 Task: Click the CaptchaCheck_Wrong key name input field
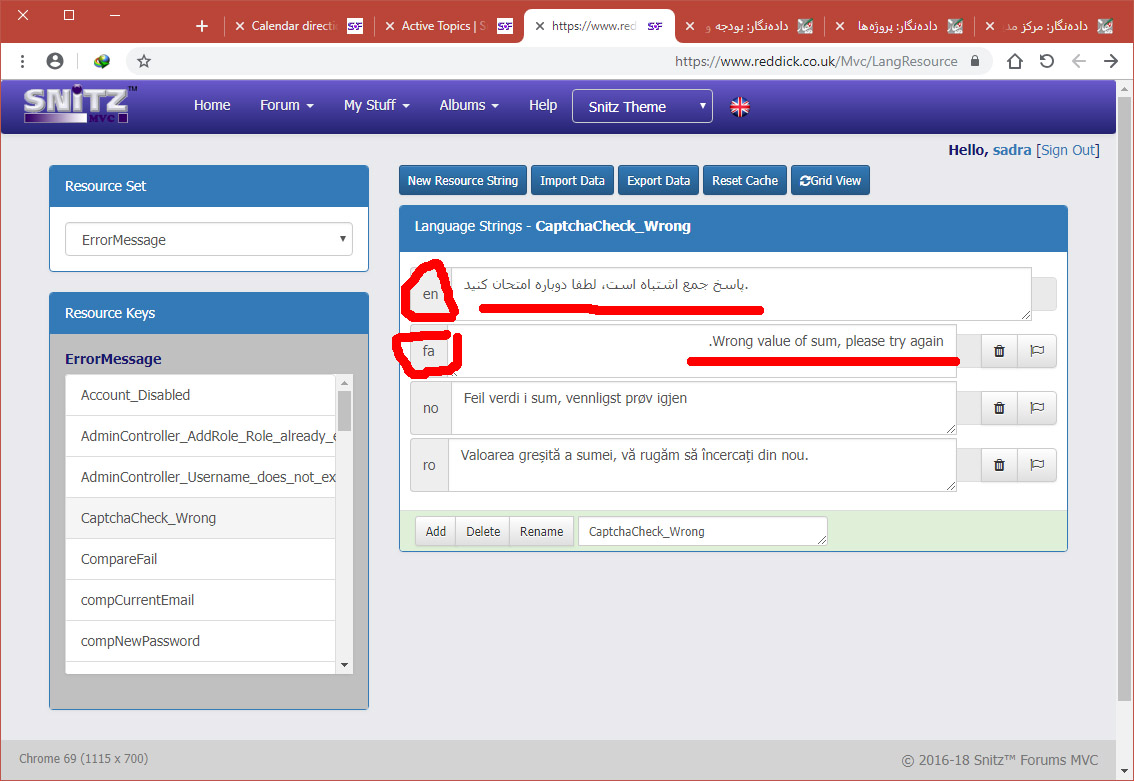[702, 532]
